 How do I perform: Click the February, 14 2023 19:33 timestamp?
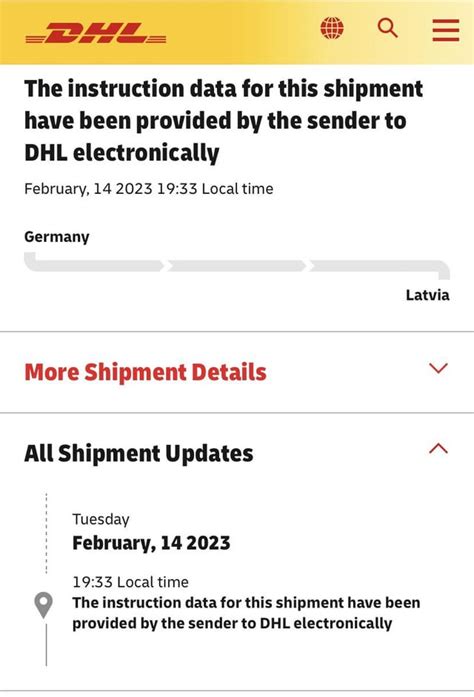pyautogui.click(x=149, y=188)
